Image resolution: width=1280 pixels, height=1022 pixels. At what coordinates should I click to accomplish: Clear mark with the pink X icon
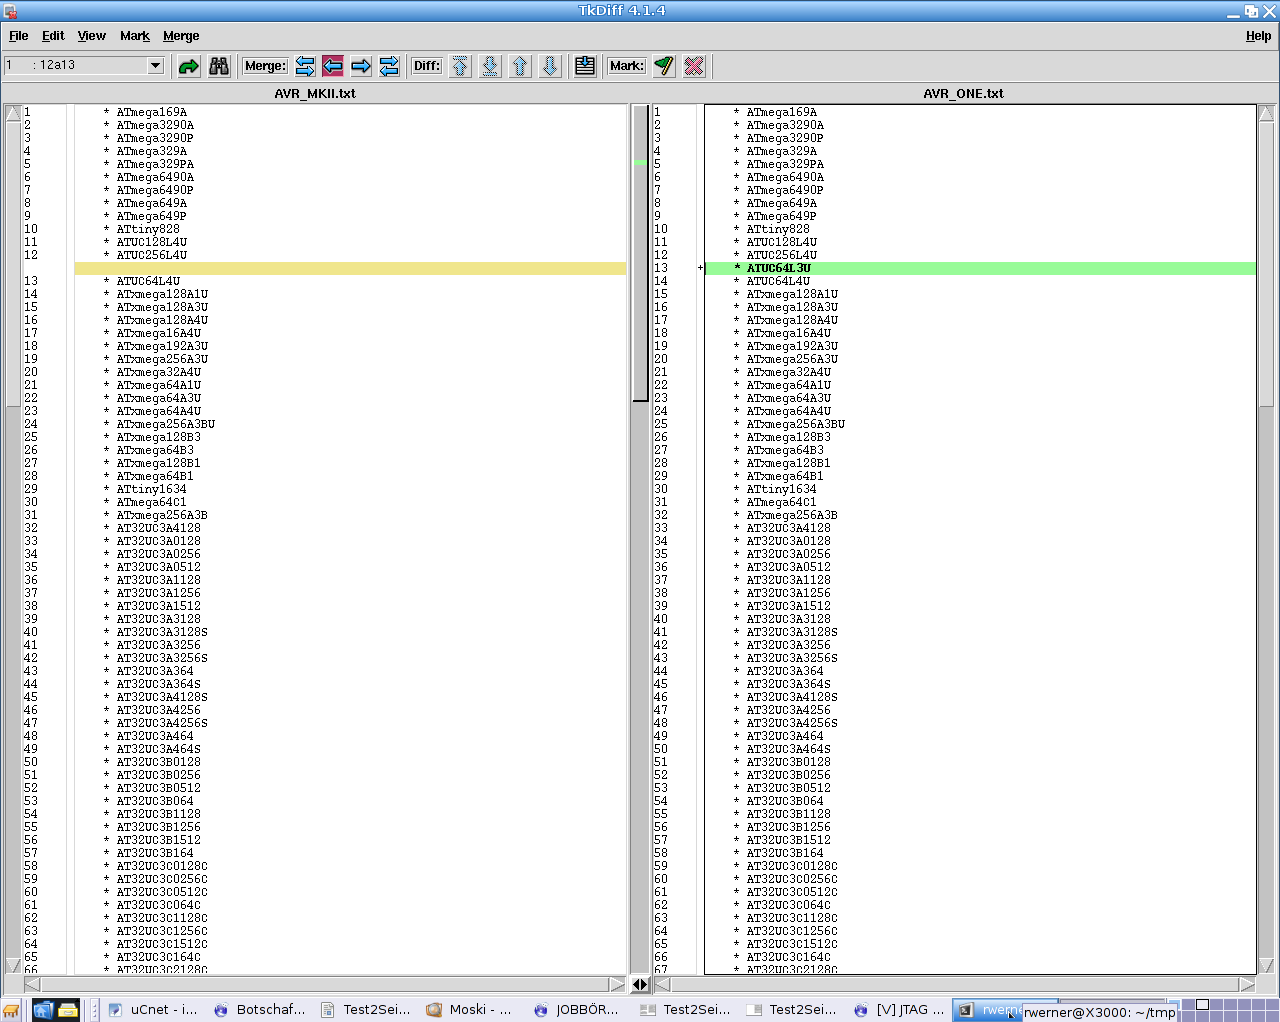pos(694,66)
